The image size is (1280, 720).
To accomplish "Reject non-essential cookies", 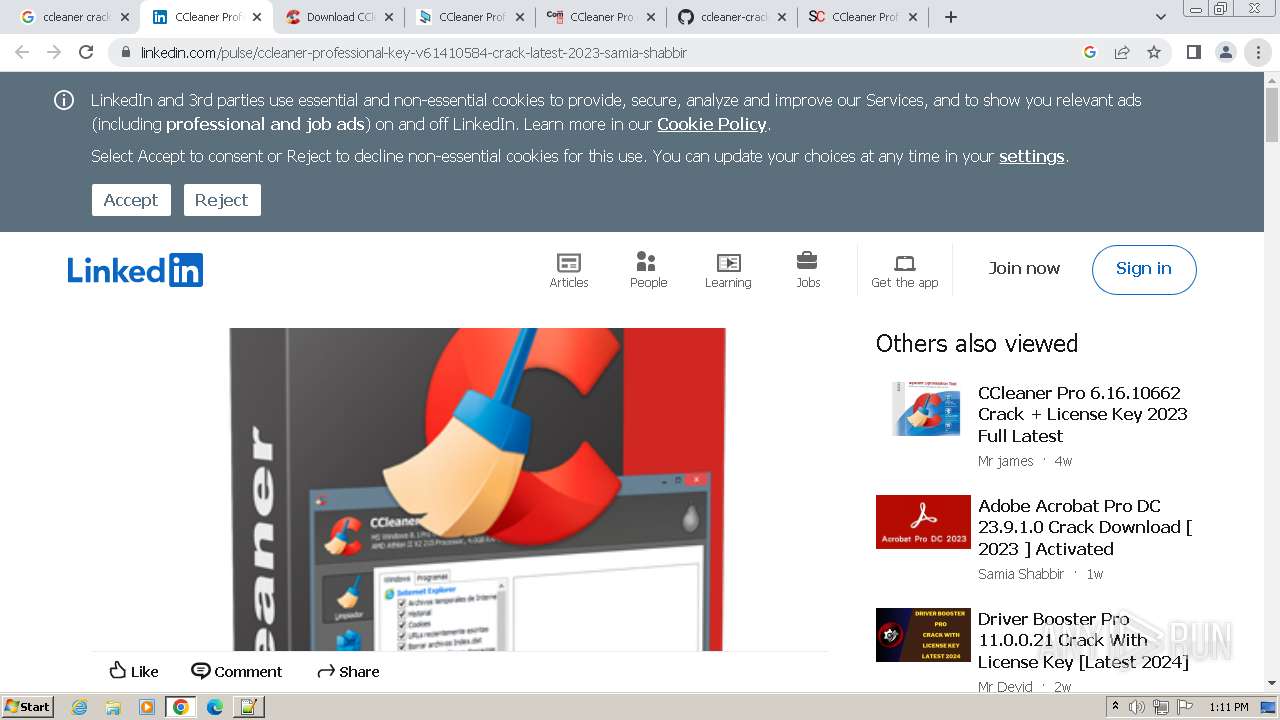I will coord(222,200).
